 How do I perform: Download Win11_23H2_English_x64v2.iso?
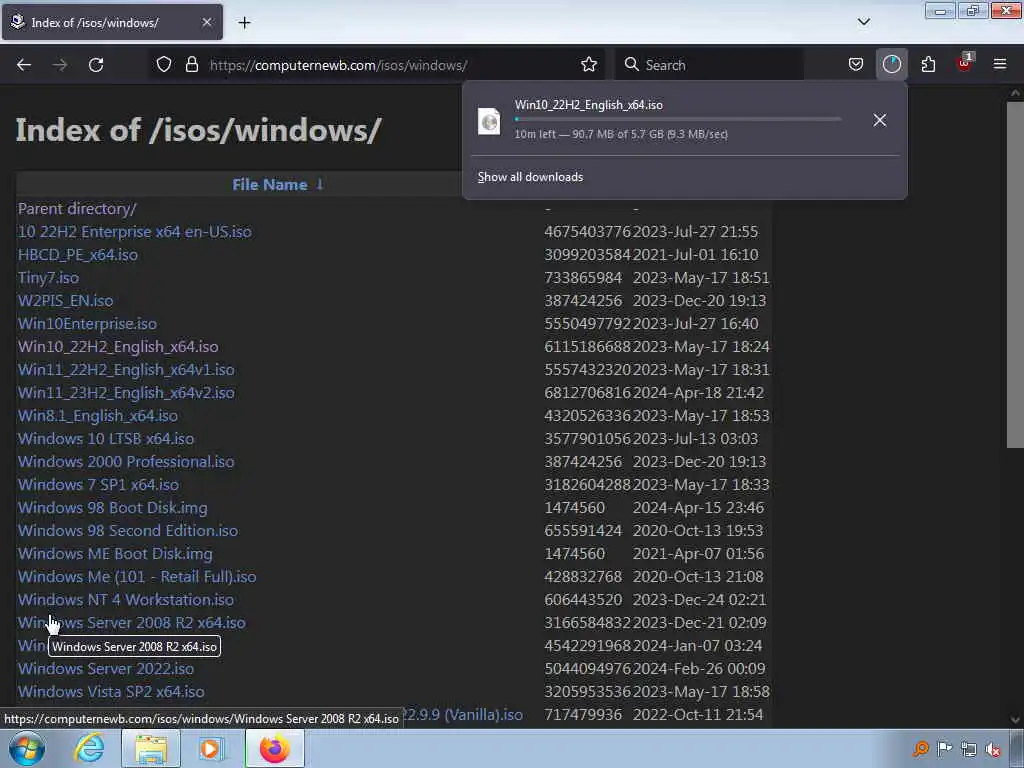(126, 392)
